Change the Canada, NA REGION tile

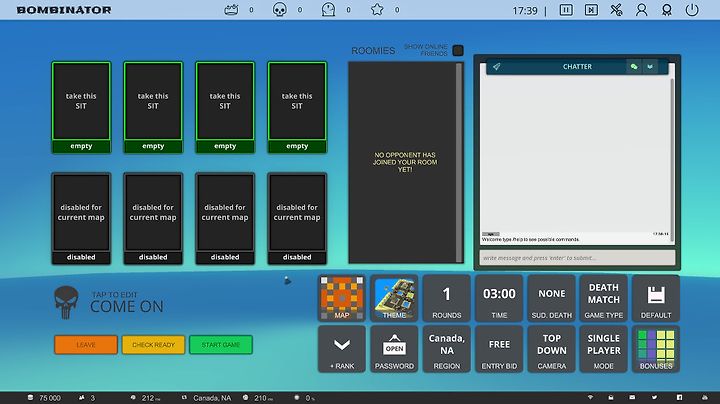tap(446, 349)
